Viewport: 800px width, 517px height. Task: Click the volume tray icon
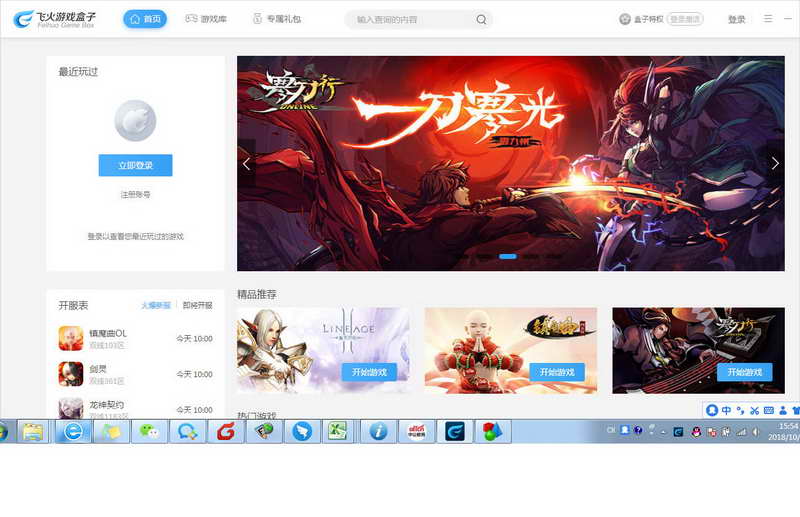coord(756,432)
